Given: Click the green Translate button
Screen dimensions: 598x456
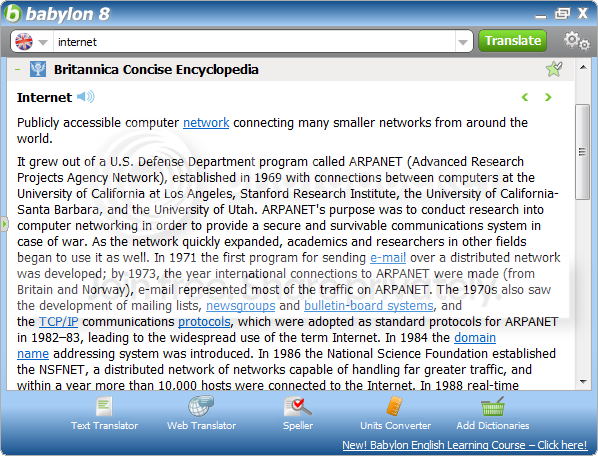Looking at the screenshot, I should click(513, 41).
